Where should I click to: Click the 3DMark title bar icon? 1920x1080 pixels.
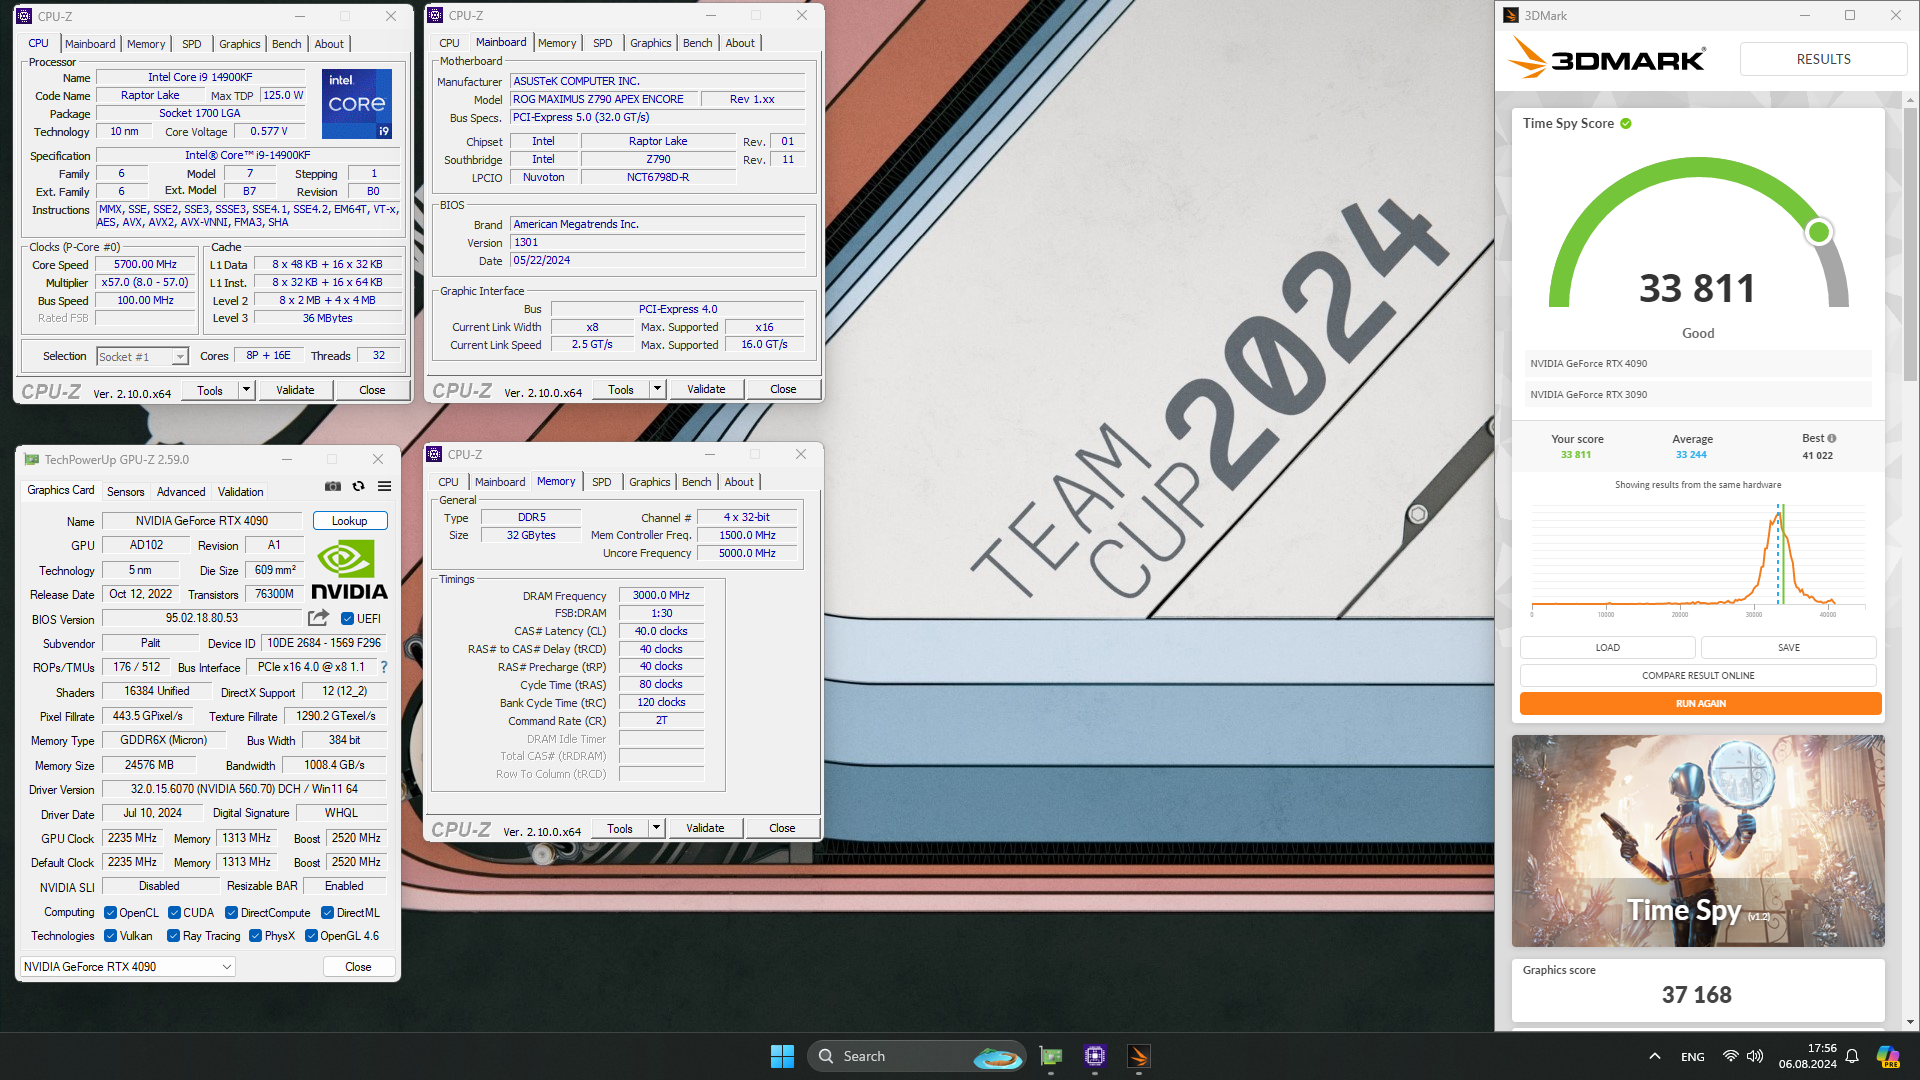[1511, 15]
